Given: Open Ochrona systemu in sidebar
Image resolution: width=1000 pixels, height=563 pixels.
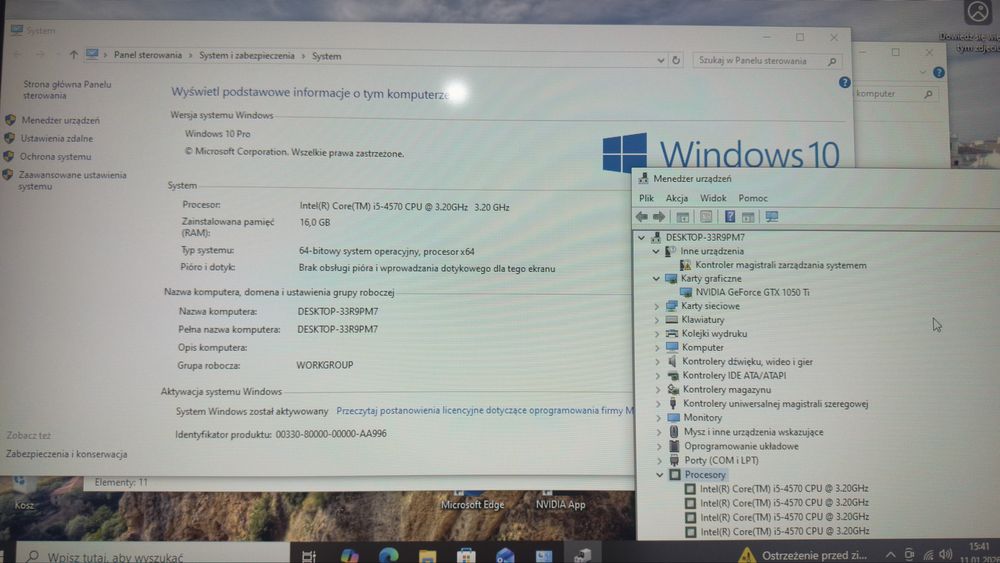Looking at the screenshot, I should [x=55, y=156].
